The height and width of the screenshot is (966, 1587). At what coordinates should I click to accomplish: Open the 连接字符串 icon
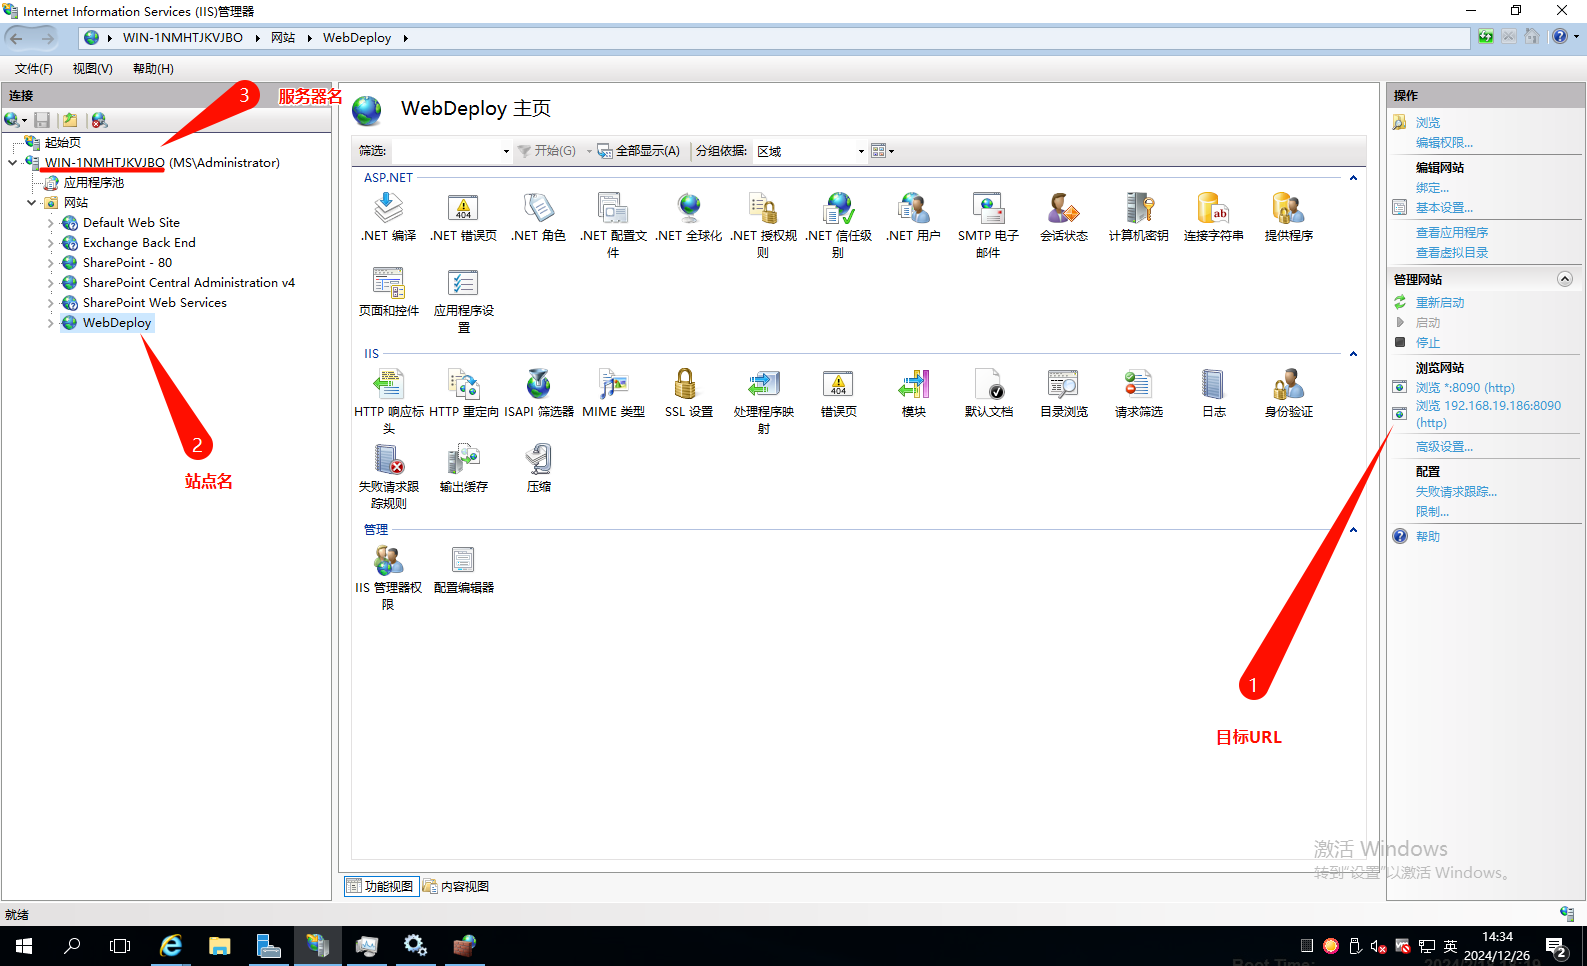point(1213,217)
